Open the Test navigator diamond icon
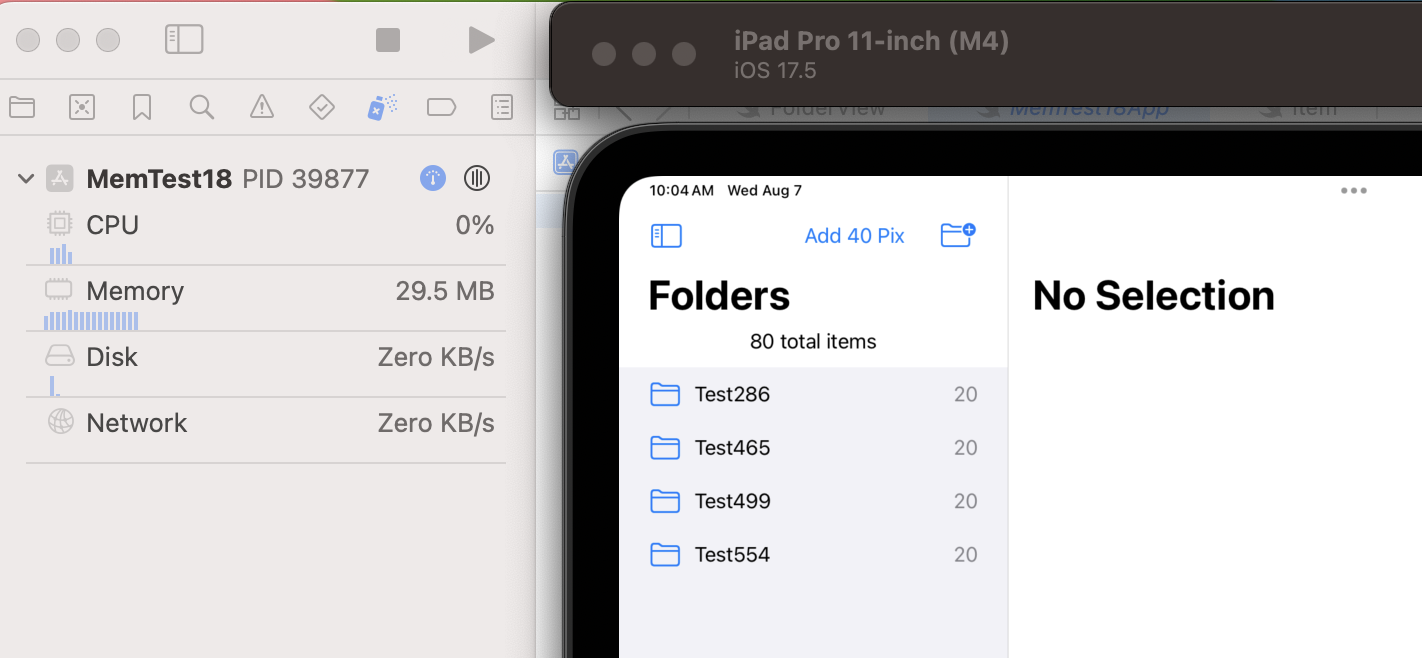The image size is (1422, 658). point(322,107)
